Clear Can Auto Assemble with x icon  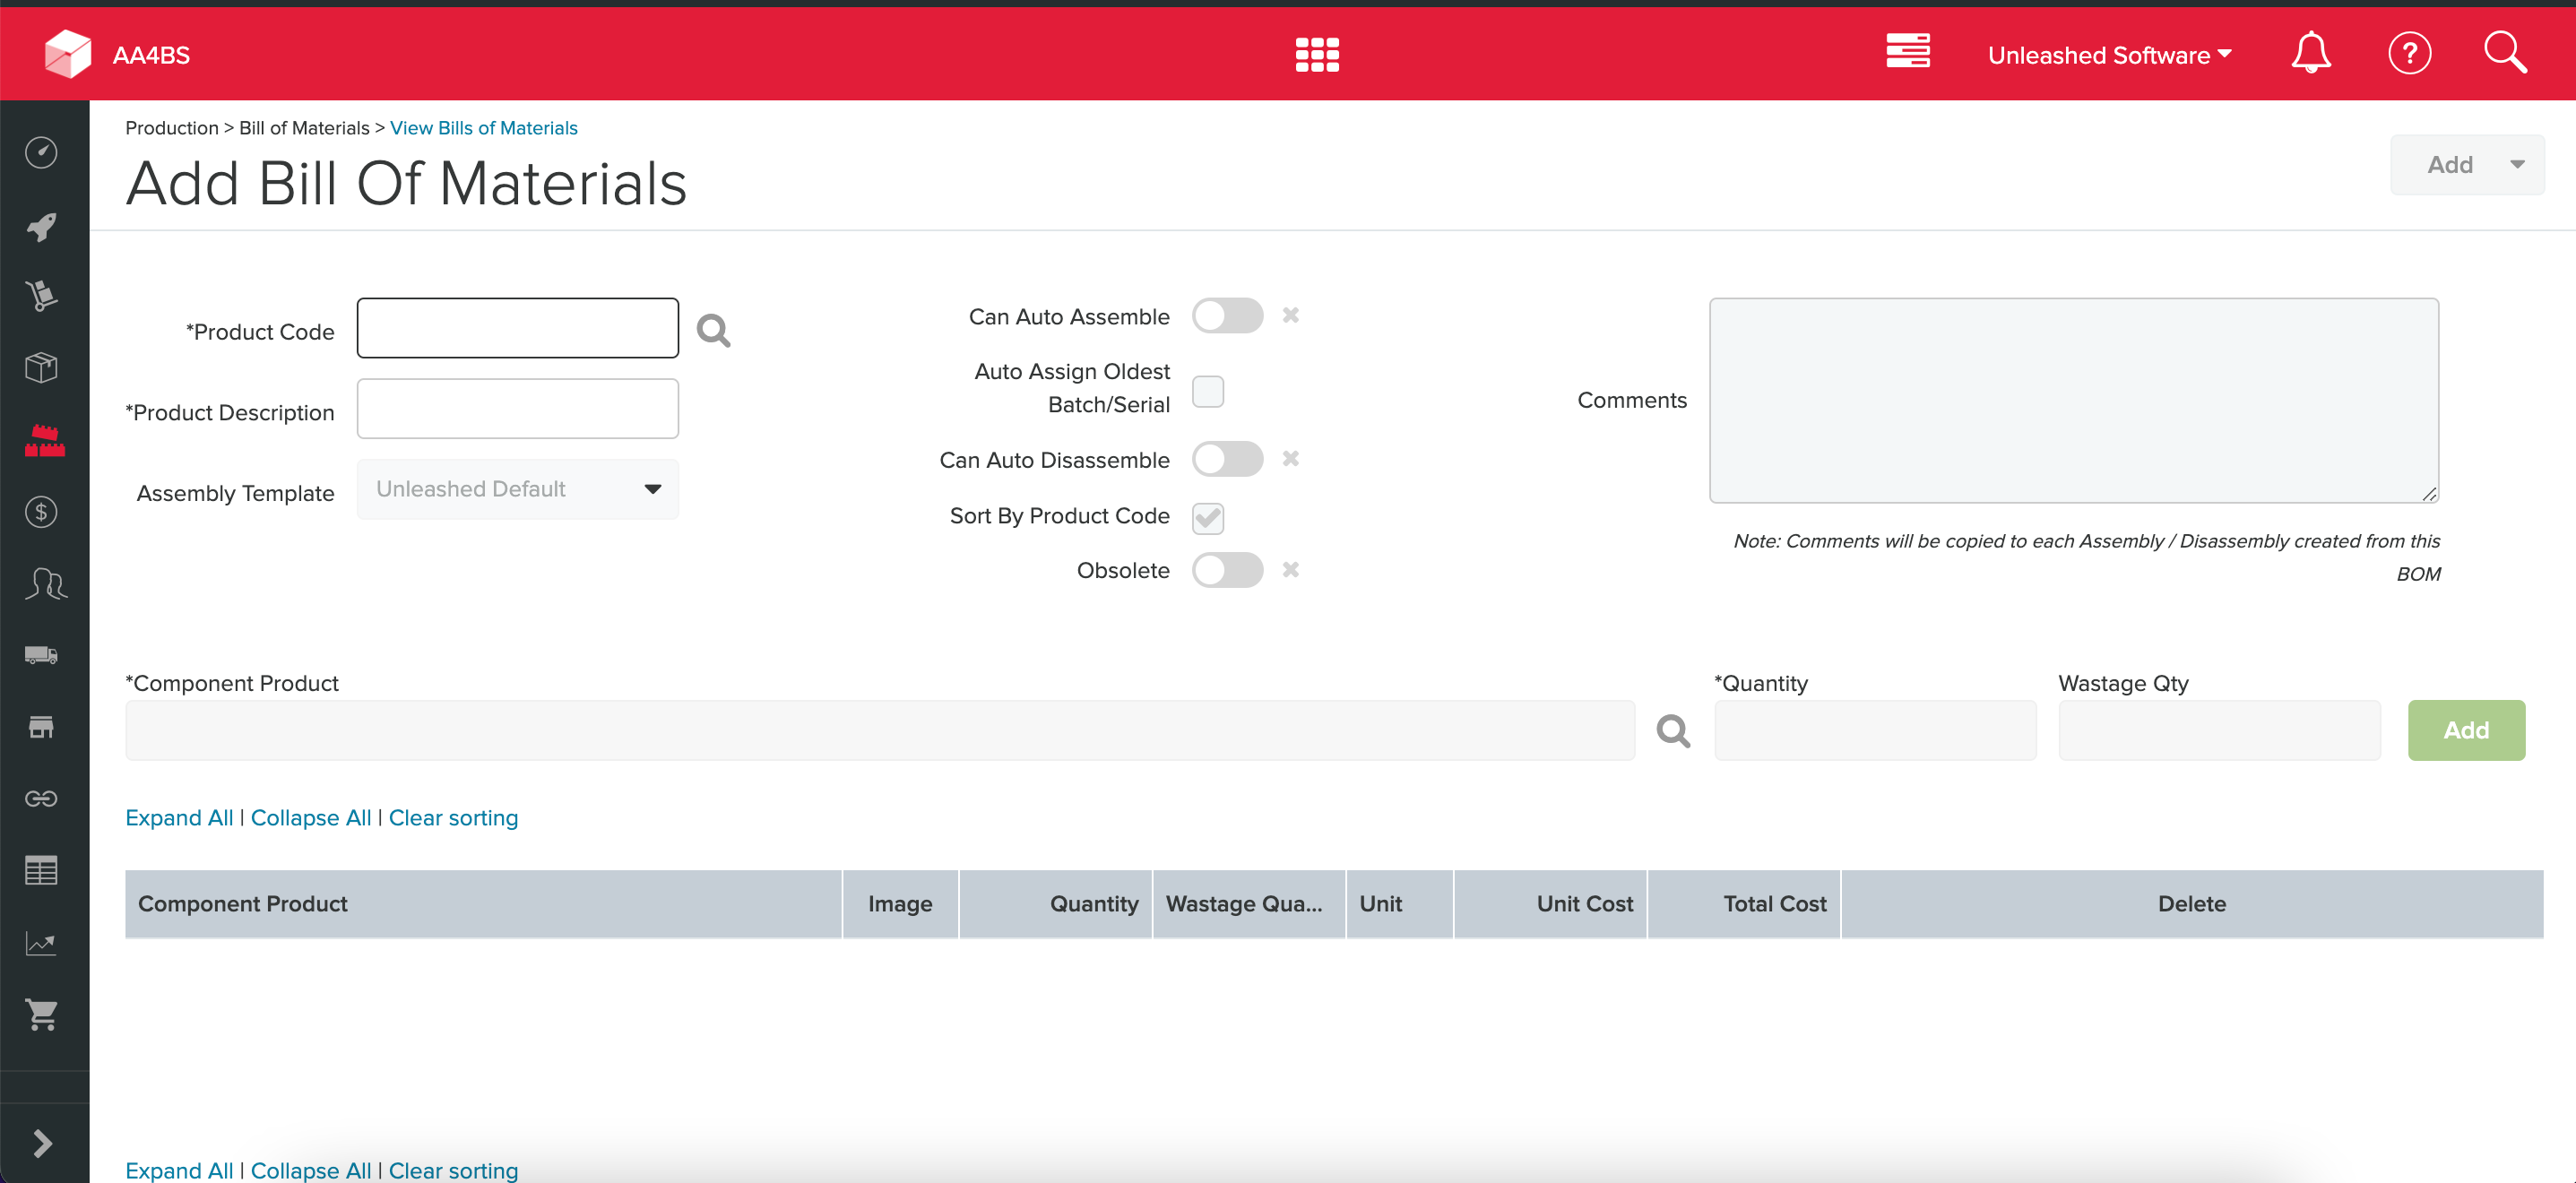[1290, 315]
